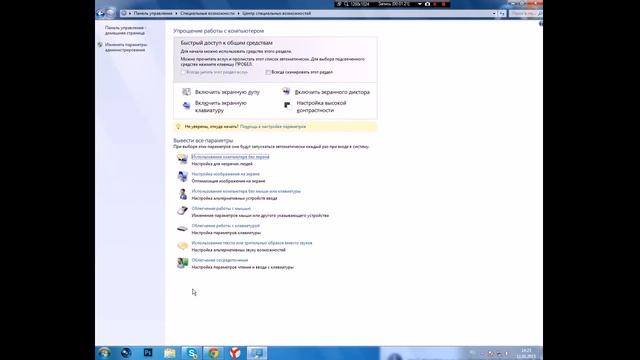Click the taskbar clock and date

[526, 353]
